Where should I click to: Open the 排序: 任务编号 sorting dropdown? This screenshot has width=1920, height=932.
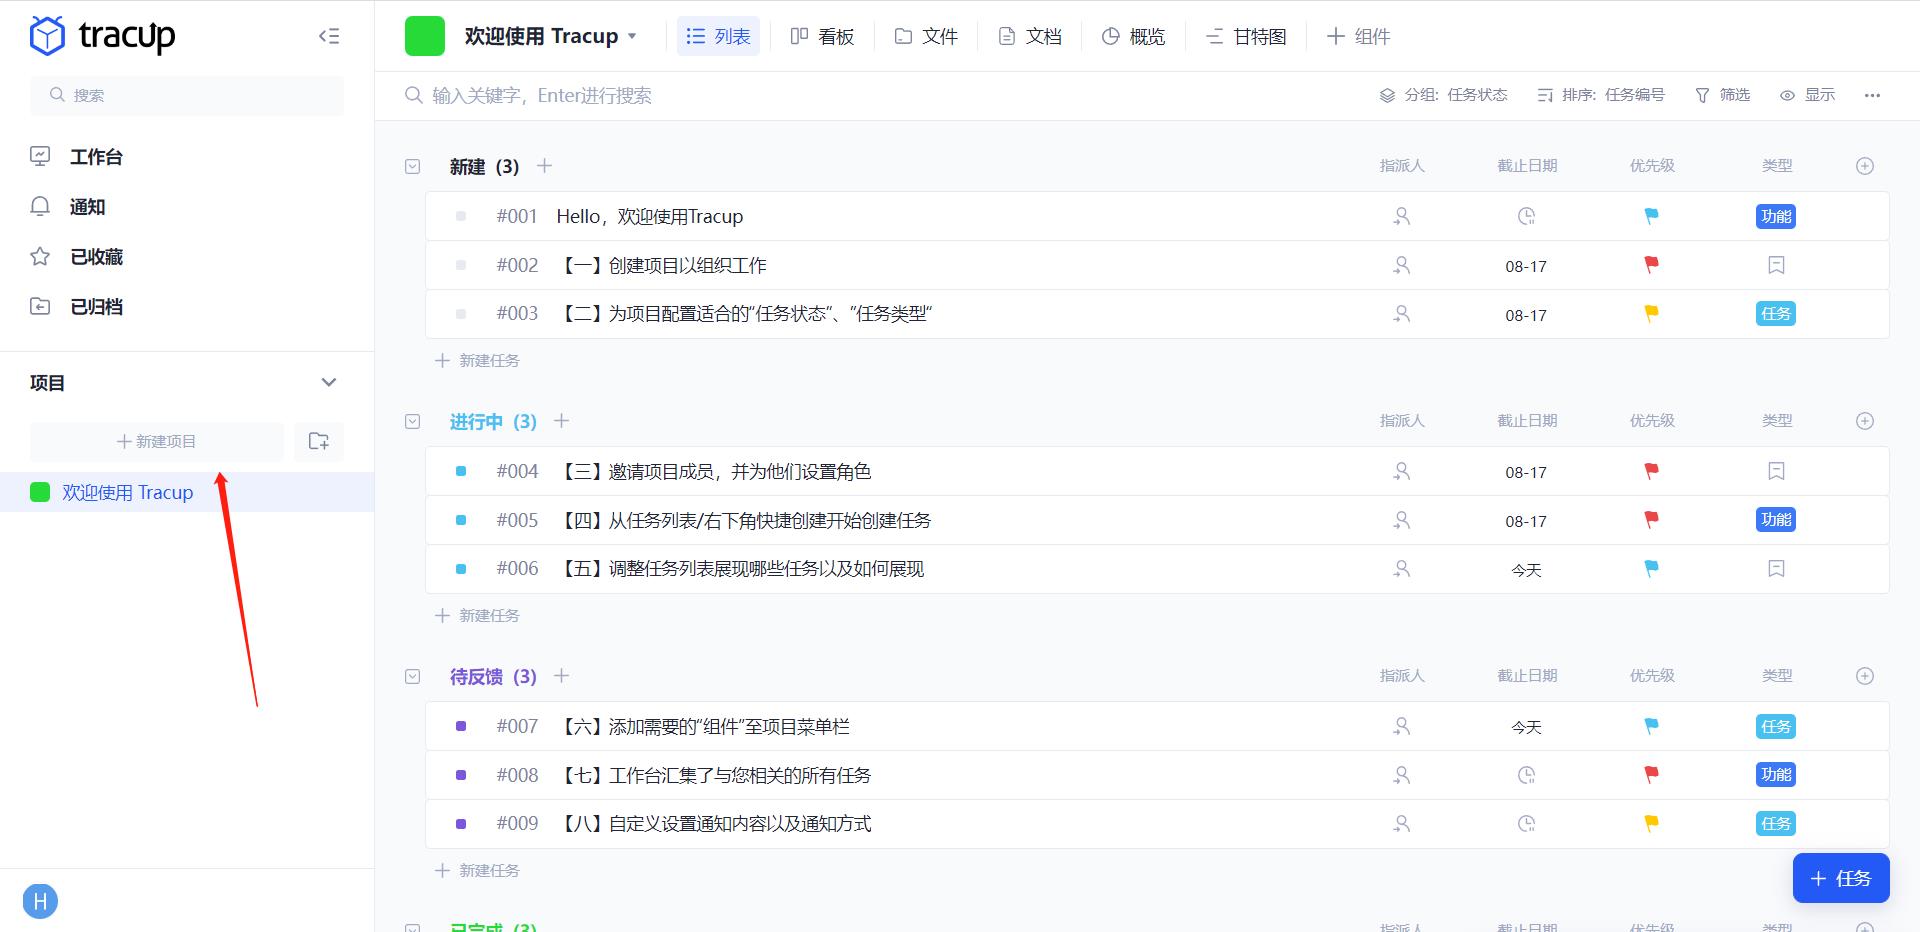(1601, 95)
